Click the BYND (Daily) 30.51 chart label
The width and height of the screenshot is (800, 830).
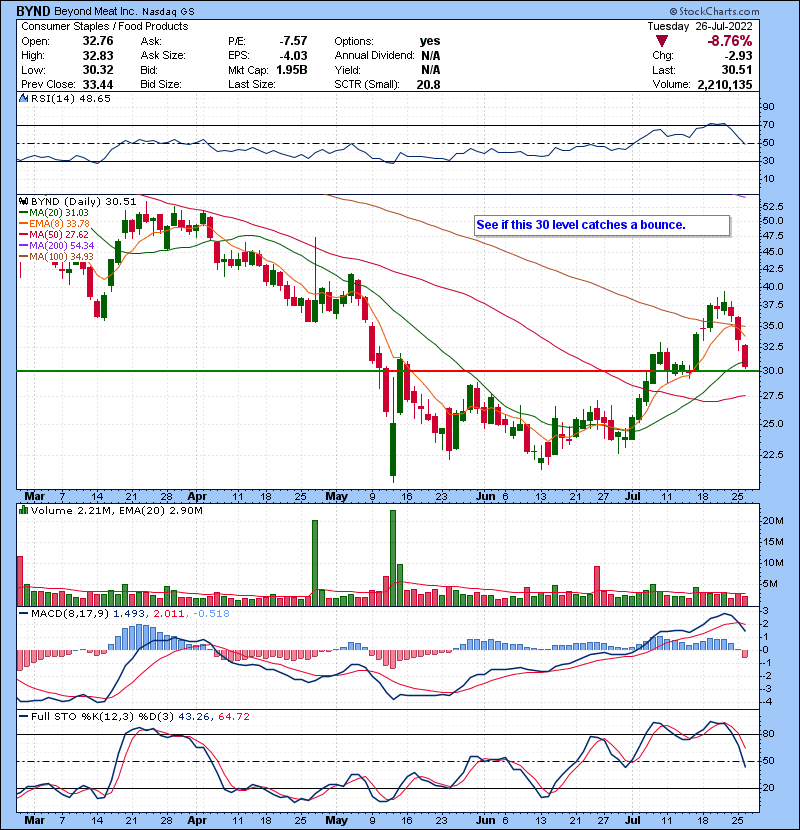84,202
